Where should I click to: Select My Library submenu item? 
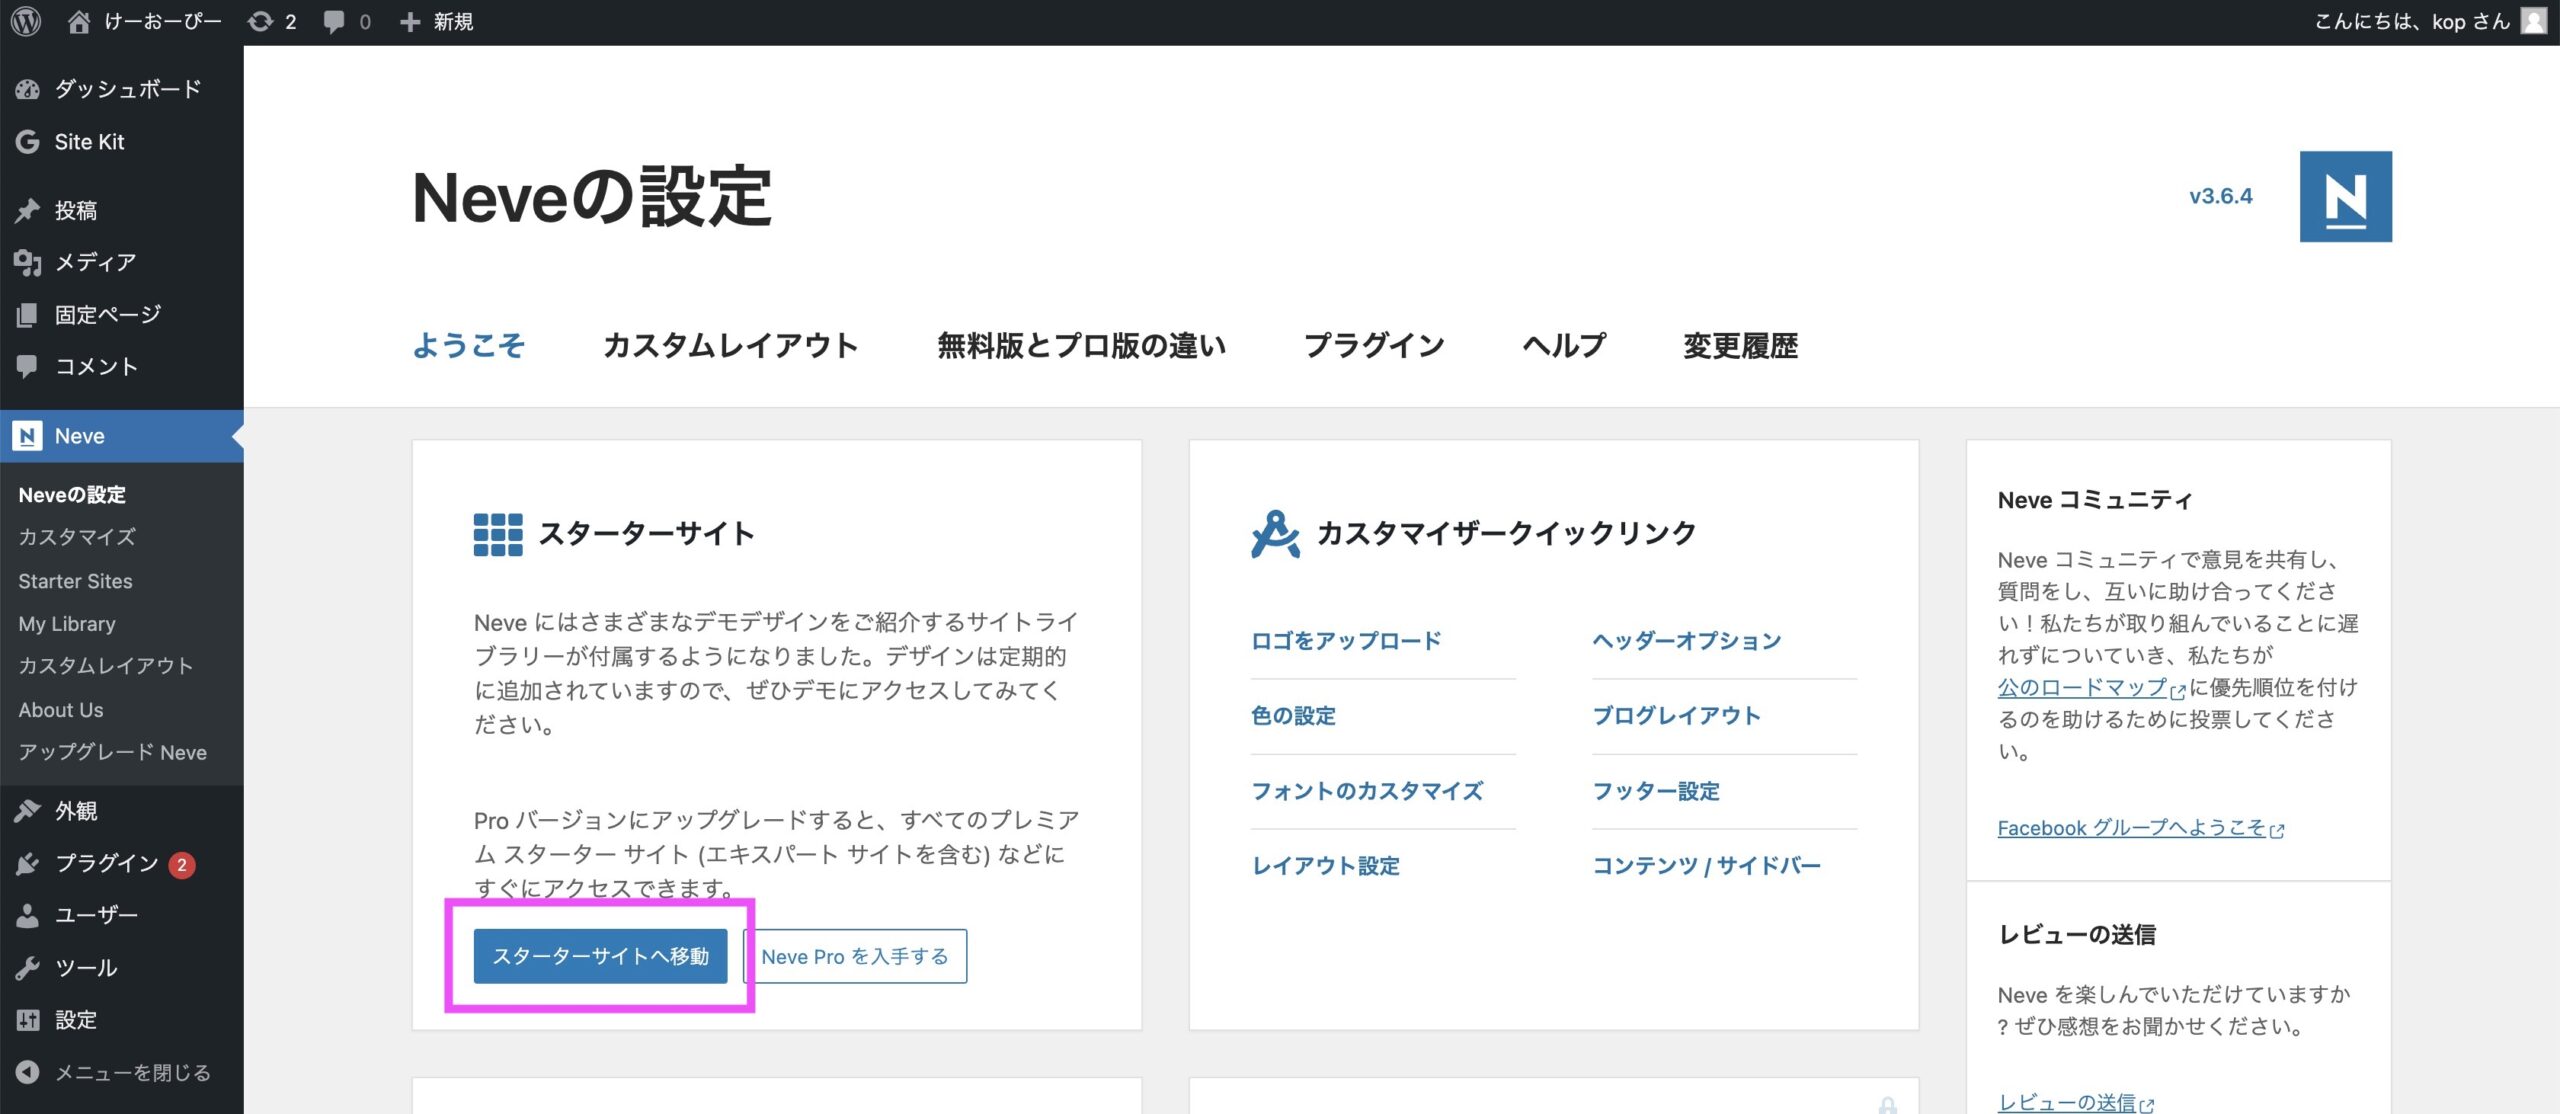point(67,624)
